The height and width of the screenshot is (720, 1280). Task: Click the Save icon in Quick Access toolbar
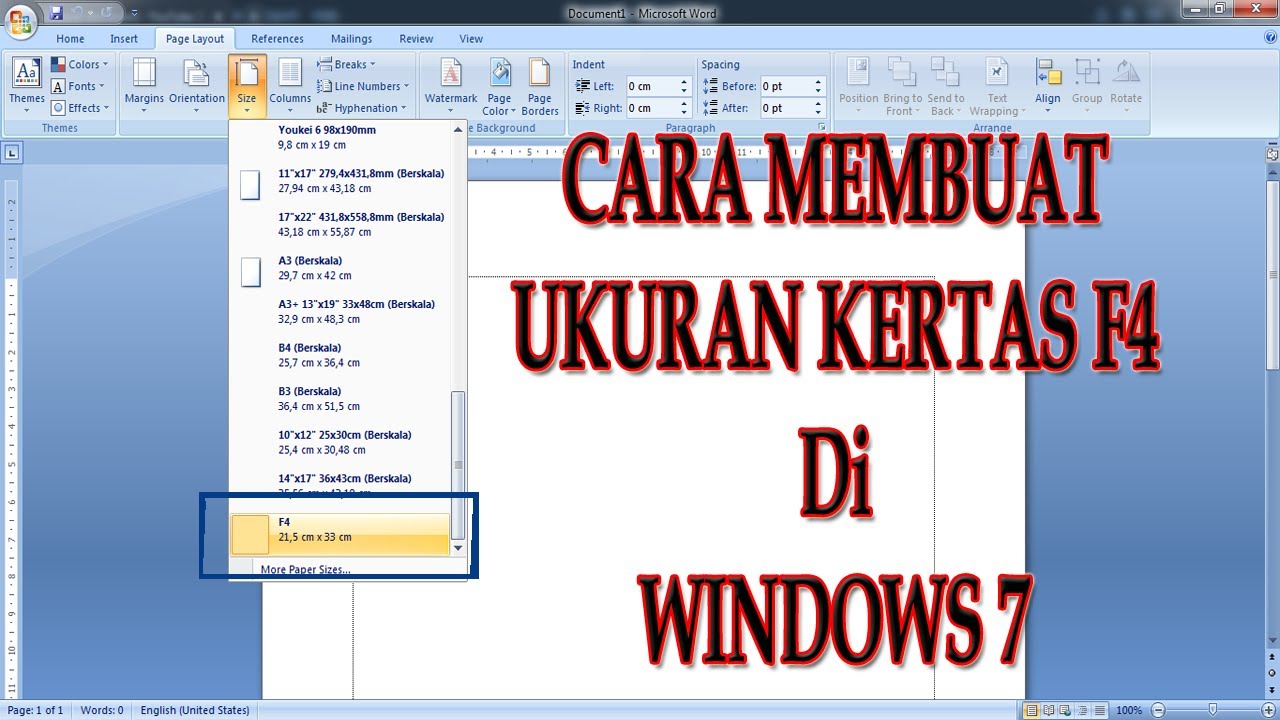click(x=56, y=13)
